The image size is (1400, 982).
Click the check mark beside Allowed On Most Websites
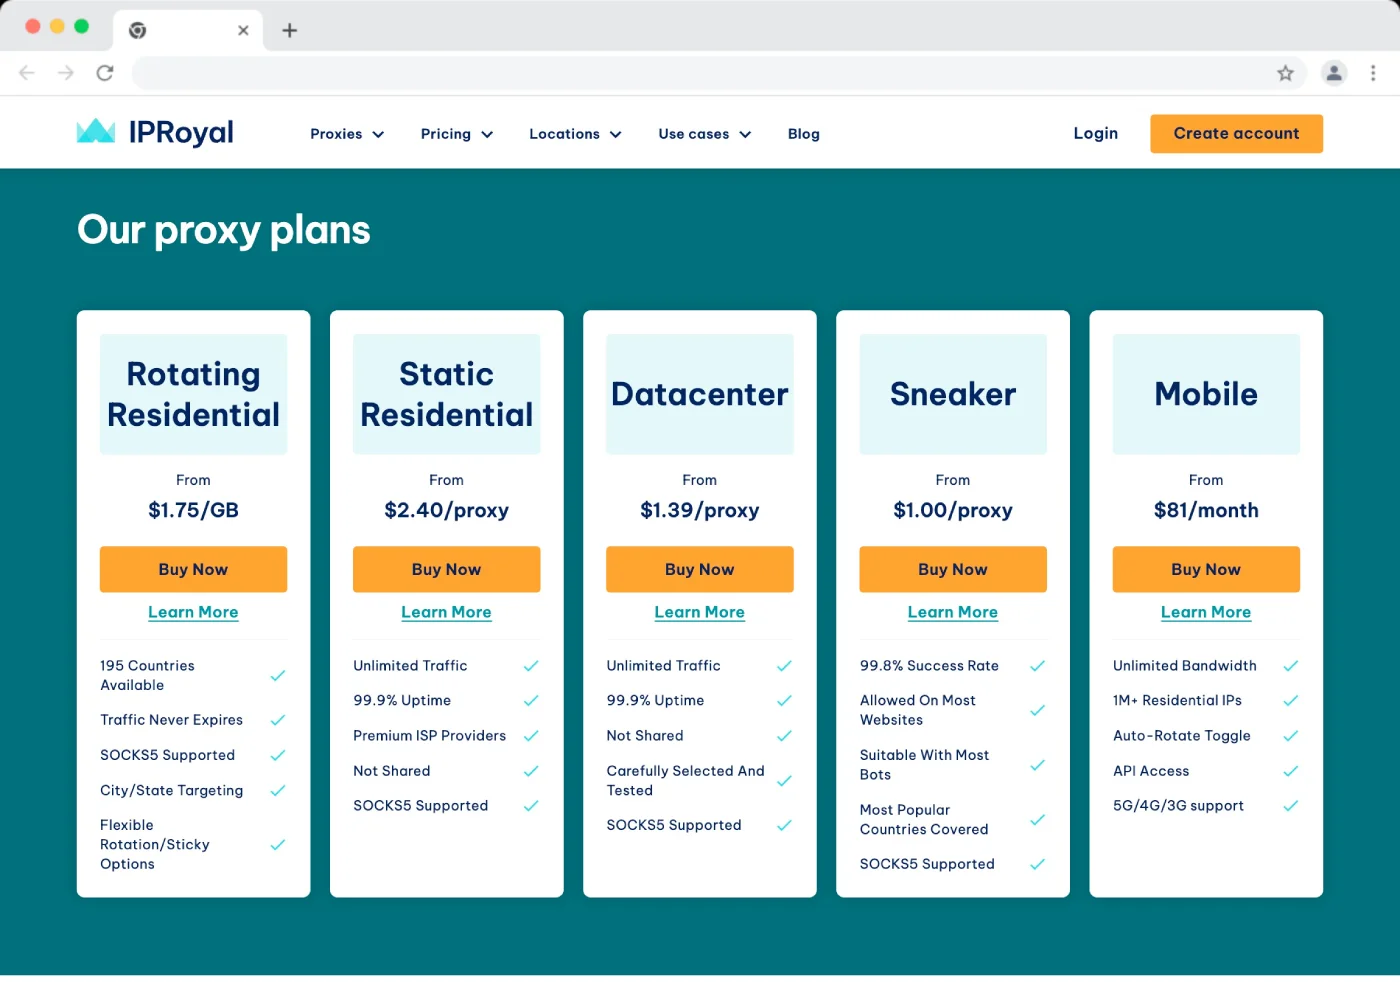pyautogui.click(x=1037, y=710)
